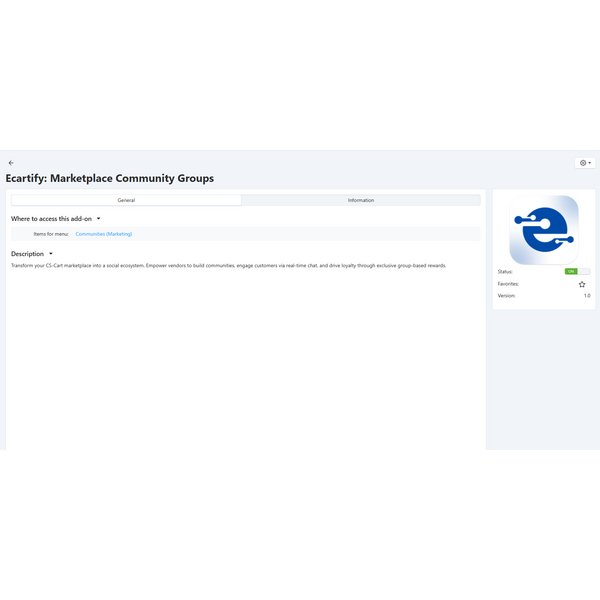Image resolution: width=600 pixels, height=600 pixels.
Task: Click the 'Items for menu' label
Action: (x=51, y=234)
